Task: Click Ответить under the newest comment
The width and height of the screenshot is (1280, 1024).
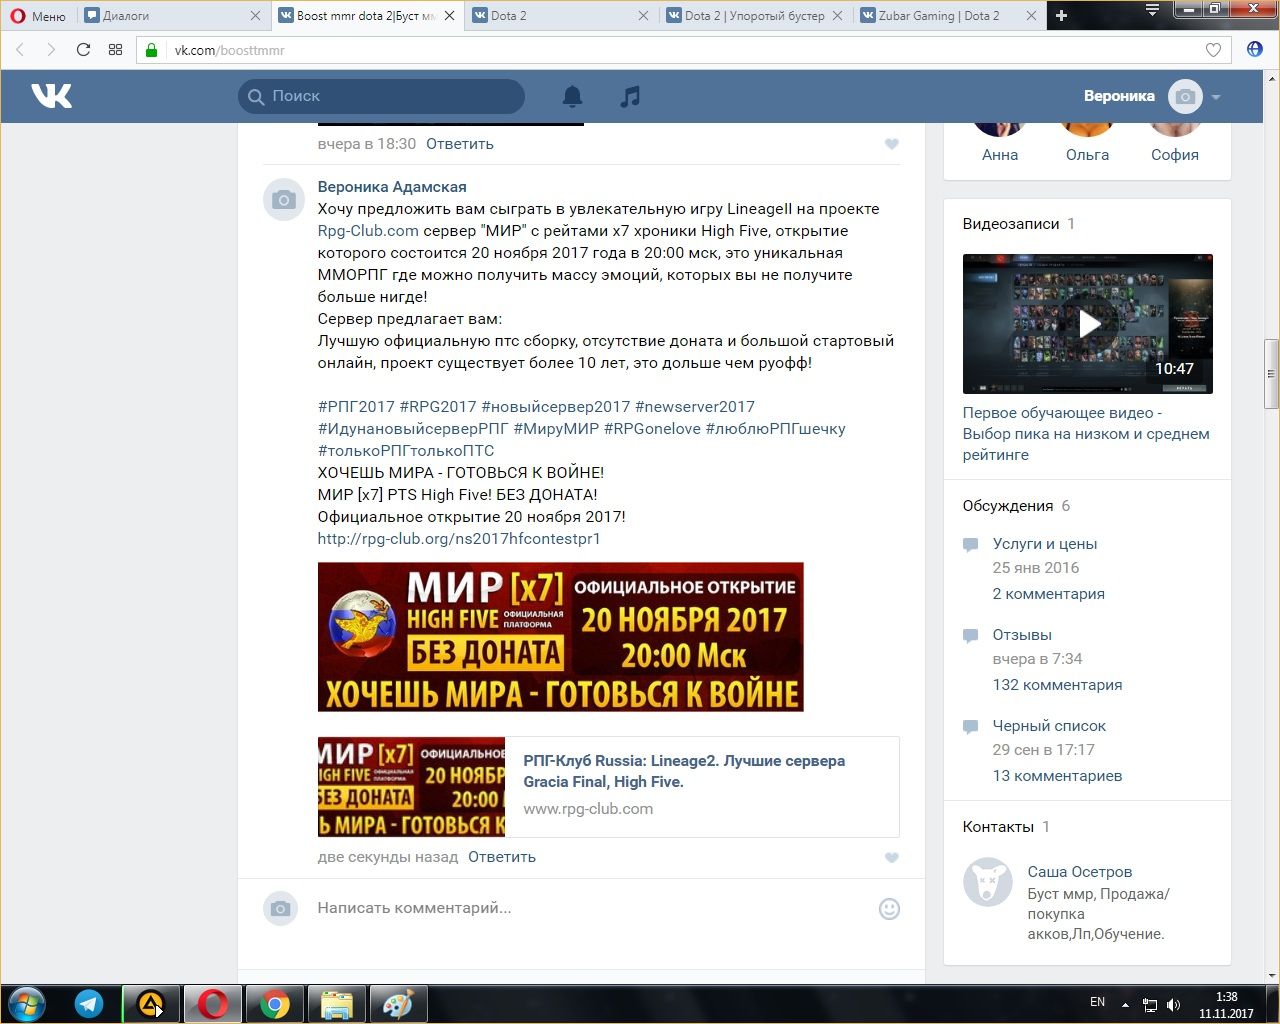Action: [502, 857]
